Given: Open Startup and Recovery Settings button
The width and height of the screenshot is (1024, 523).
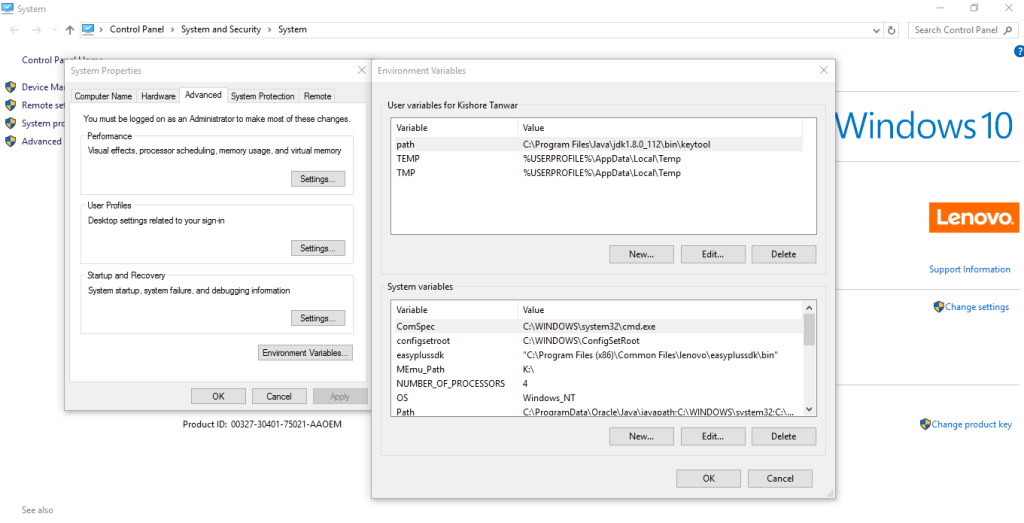Looking at the screenshot, I should coord(318,318).
